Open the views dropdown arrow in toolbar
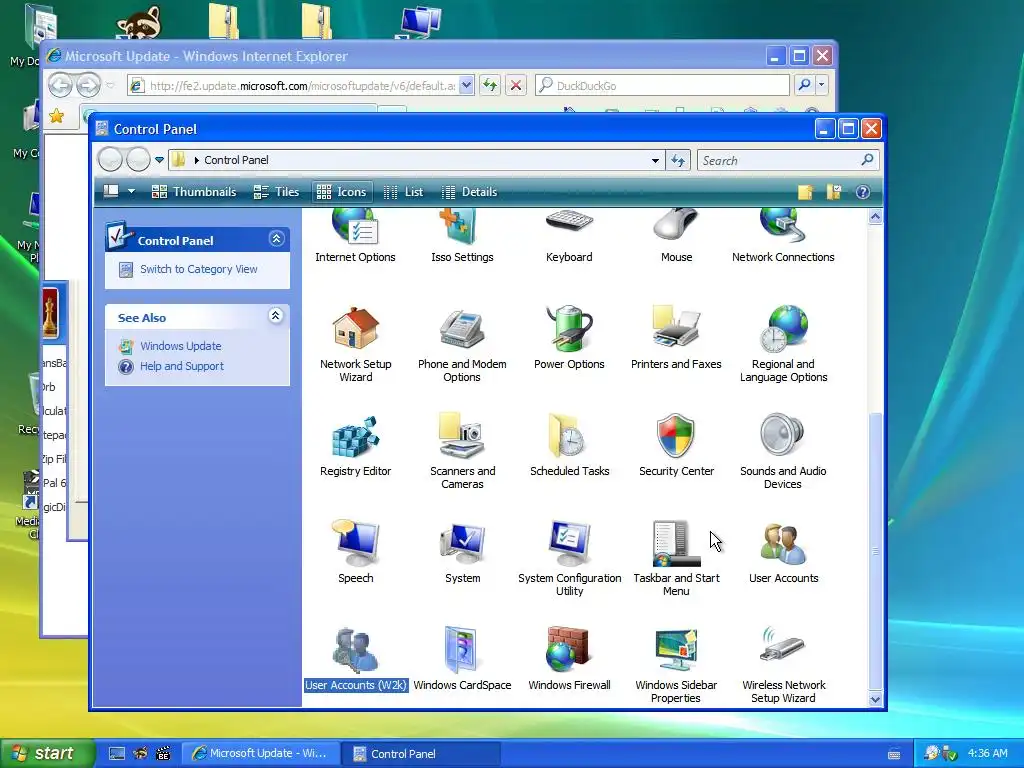Image resolution: width=1024 pixels, height=768 pixels. tap(131, 191)
